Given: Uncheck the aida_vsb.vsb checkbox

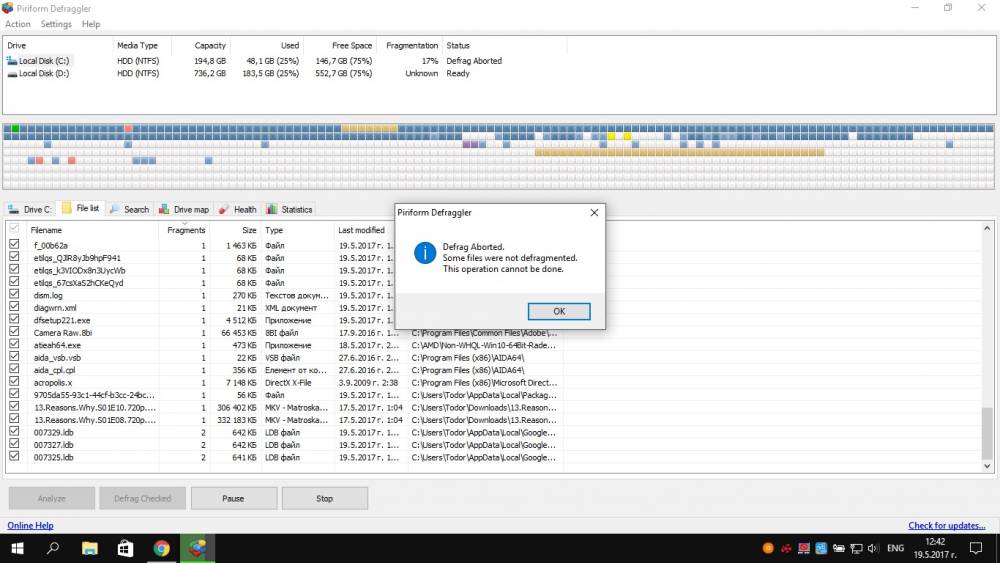Looking at the screenshot, I should (x=14, y=356).
